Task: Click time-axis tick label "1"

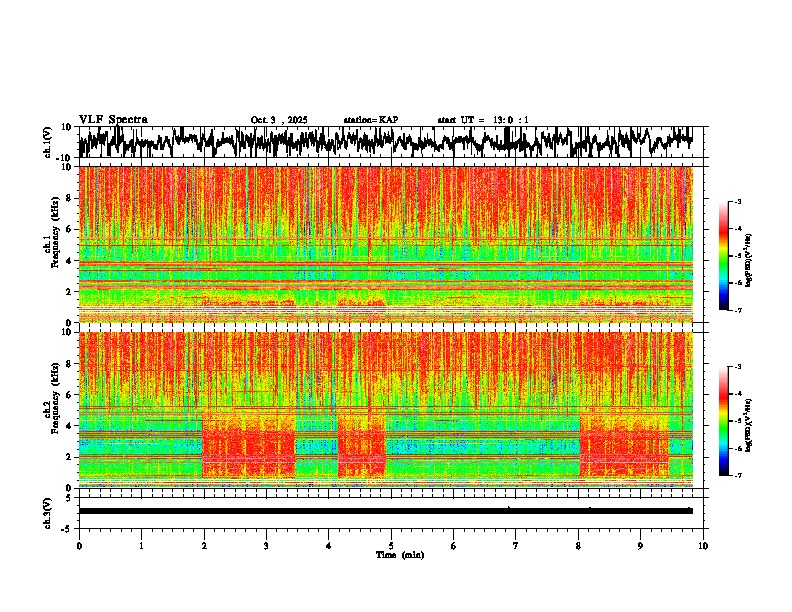Action: (x=141, y=546)
